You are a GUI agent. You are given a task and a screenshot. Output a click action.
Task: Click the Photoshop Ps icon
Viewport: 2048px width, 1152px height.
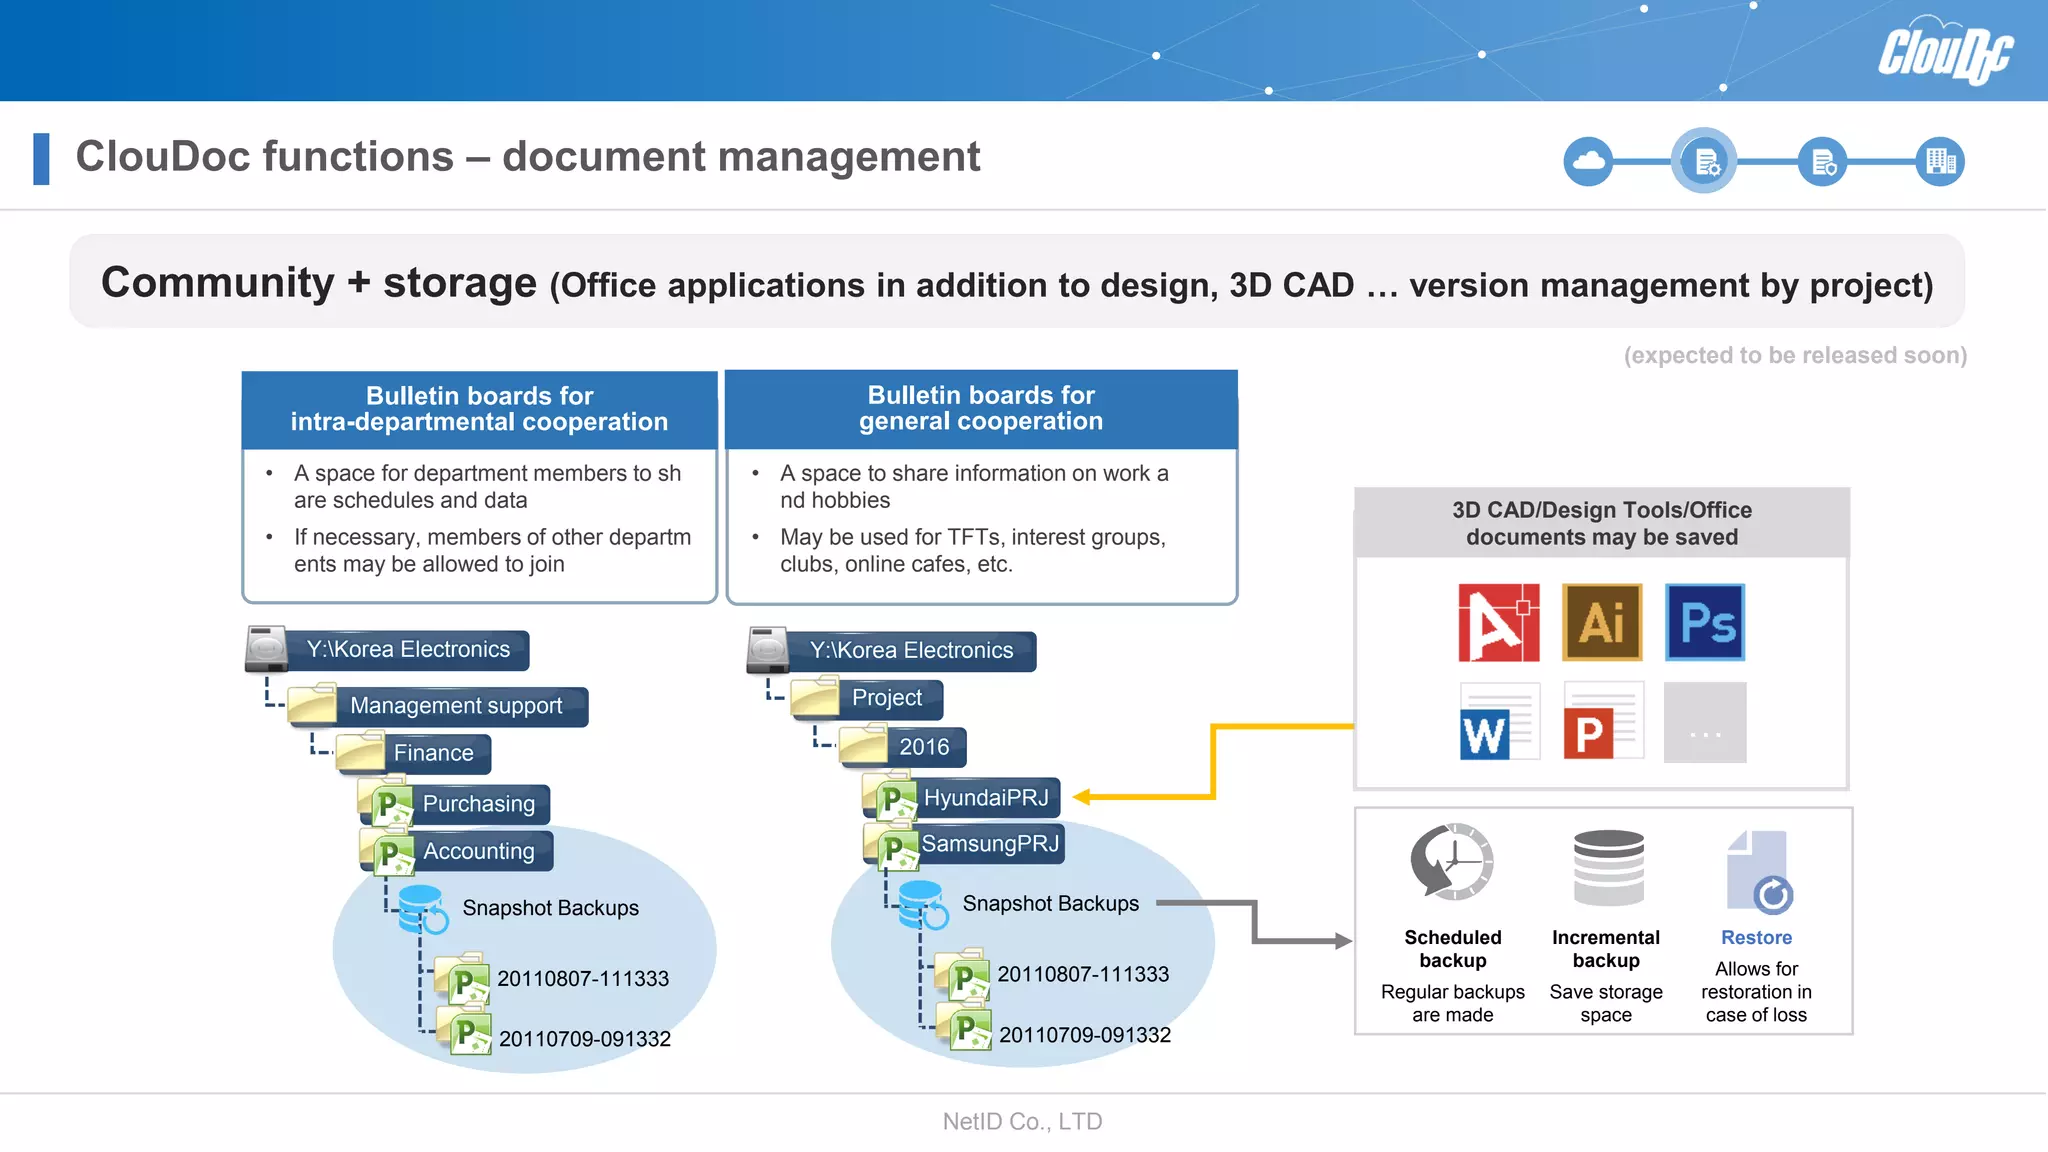(1705, 622)
